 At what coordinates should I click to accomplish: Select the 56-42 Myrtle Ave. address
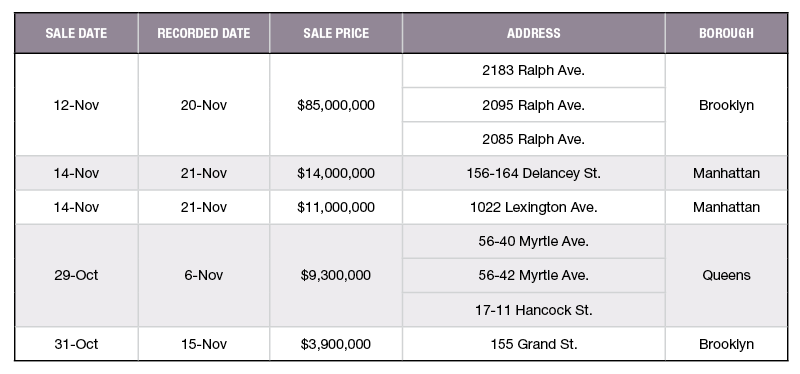coord(534,276)
